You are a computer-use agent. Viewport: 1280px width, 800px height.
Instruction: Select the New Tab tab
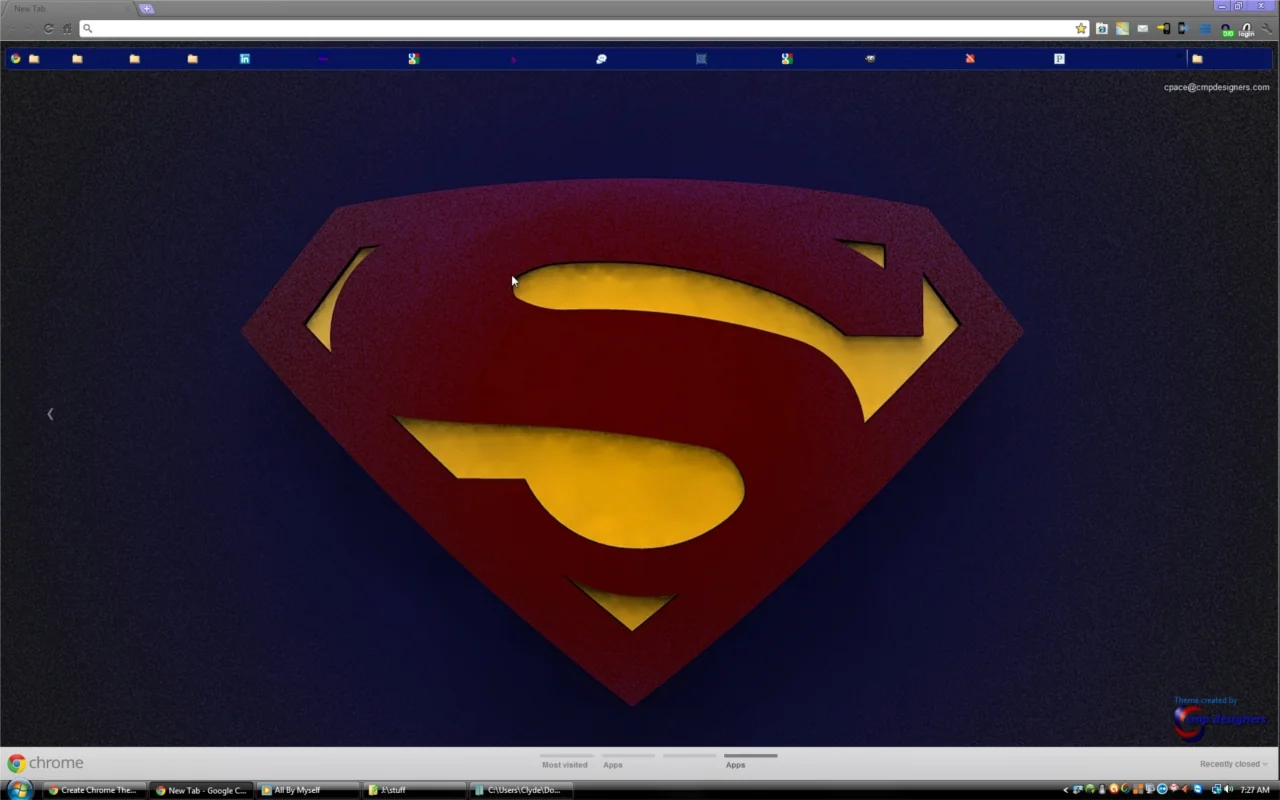[x=68, y=9]
